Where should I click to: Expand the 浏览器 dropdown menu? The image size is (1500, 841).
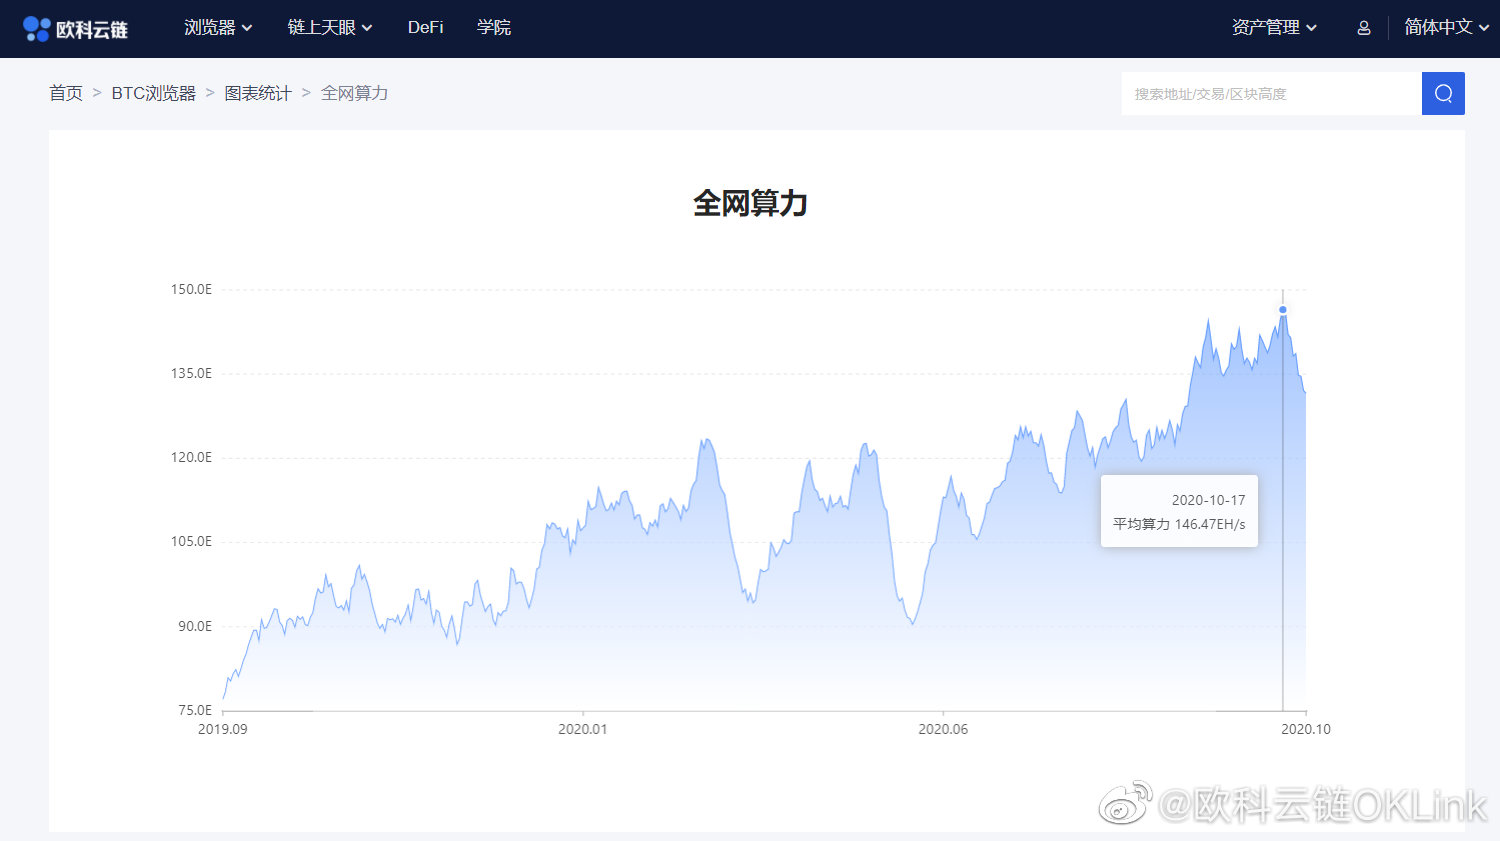coord(218,28)
